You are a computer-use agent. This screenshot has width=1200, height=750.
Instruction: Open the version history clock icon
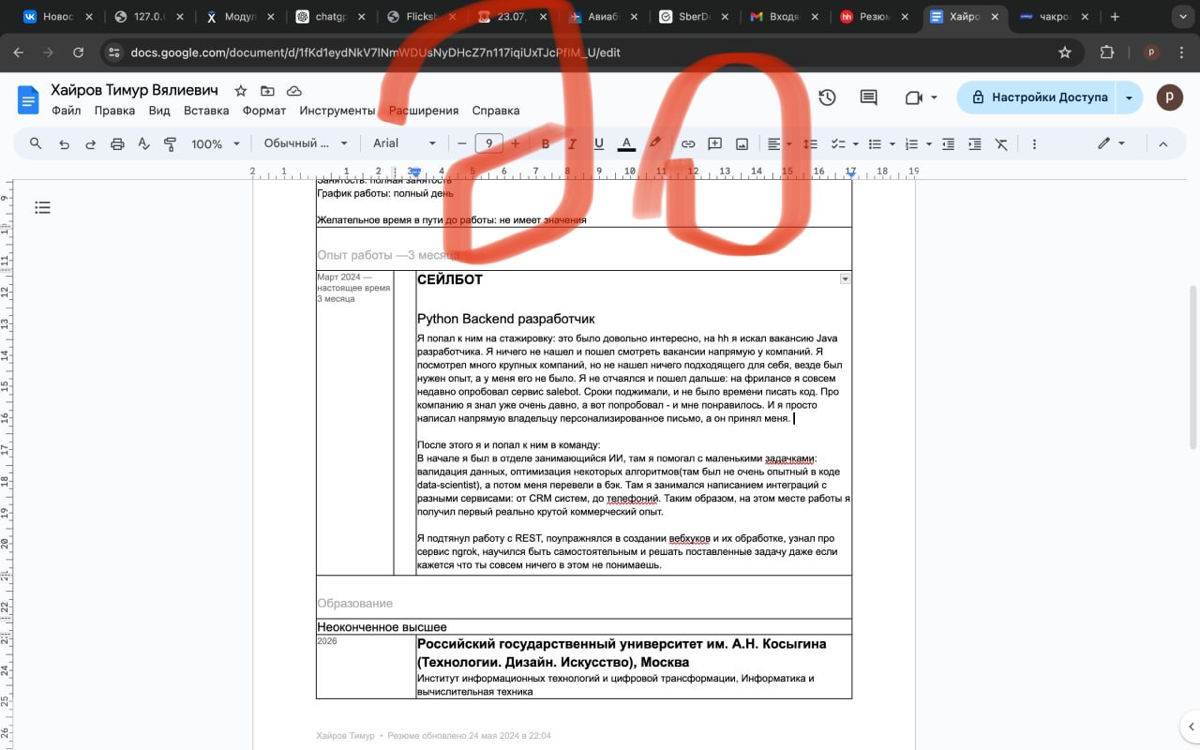(827, 98)
